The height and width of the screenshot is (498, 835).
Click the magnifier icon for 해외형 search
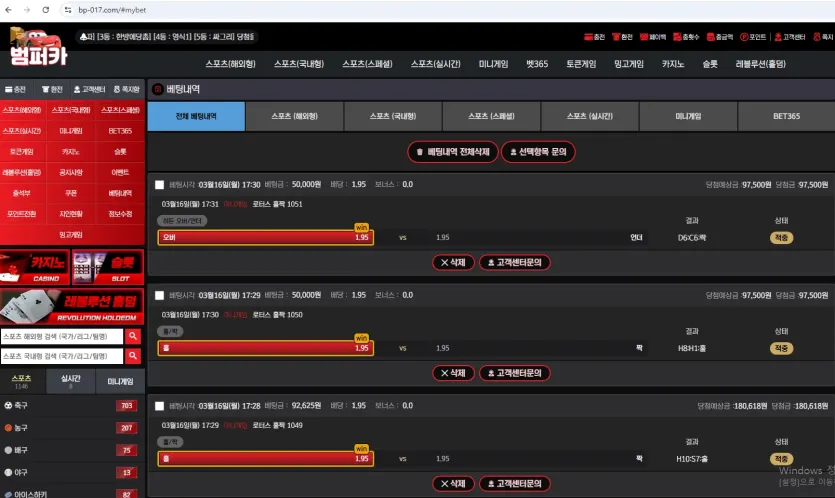133,336
